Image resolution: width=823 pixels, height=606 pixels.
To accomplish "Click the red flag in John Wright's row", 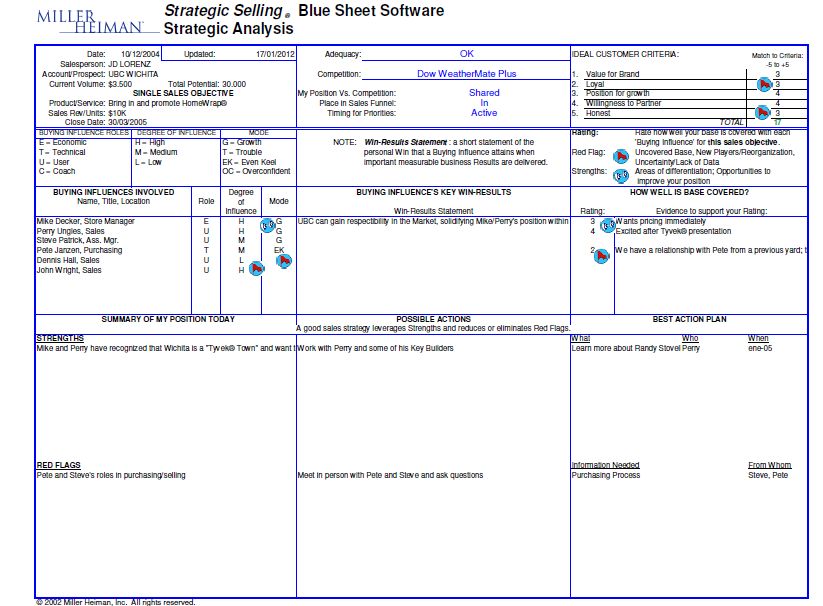I will (256, 269).
